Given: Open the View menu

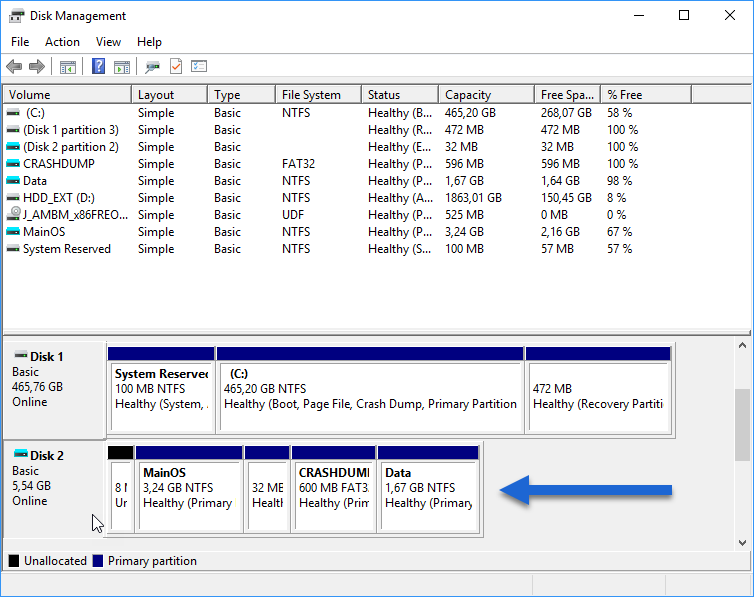Looking at the screenshot, I should tap(108, 42).
